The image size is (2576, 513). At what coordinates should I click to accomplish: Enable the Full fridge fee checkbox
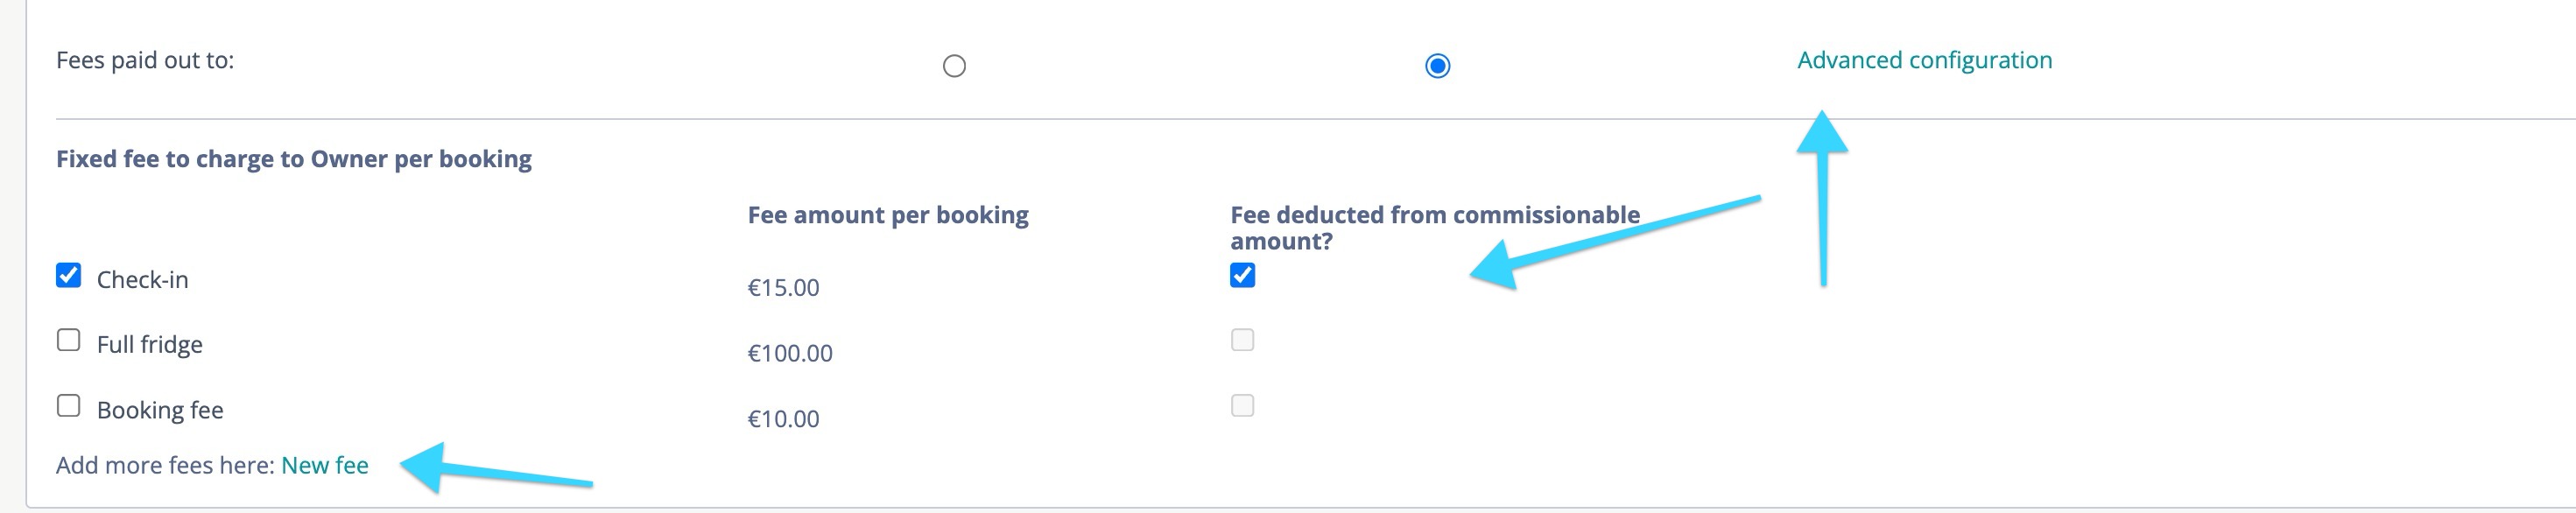[x=69, y=340]
